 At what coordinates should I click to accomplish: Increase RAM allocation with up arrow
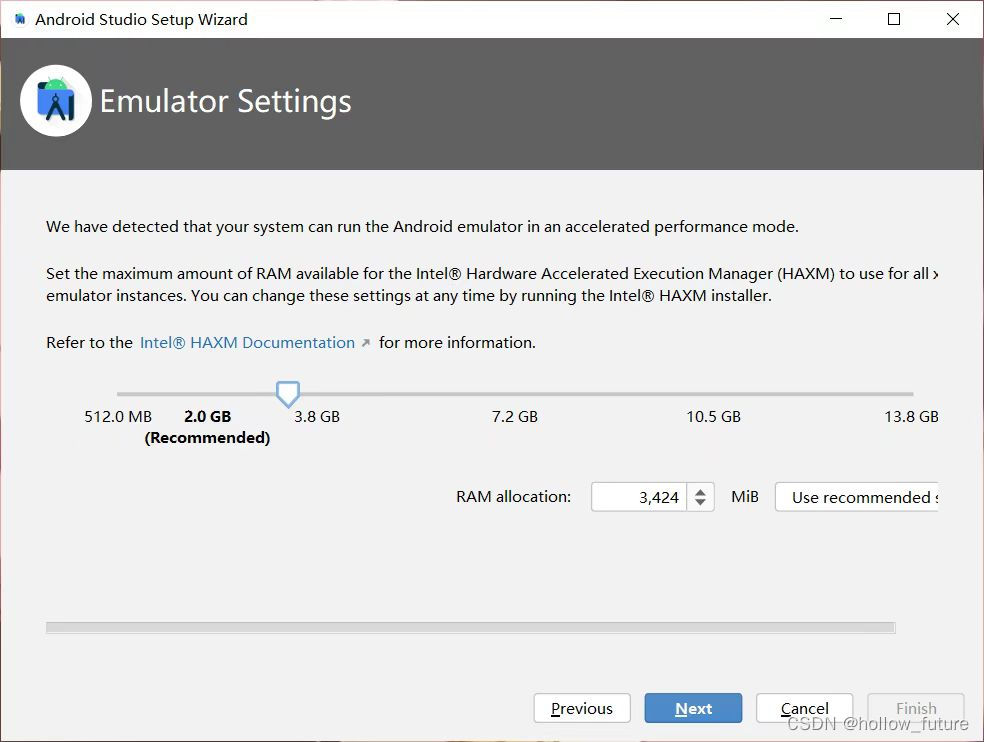click(700, 492)
